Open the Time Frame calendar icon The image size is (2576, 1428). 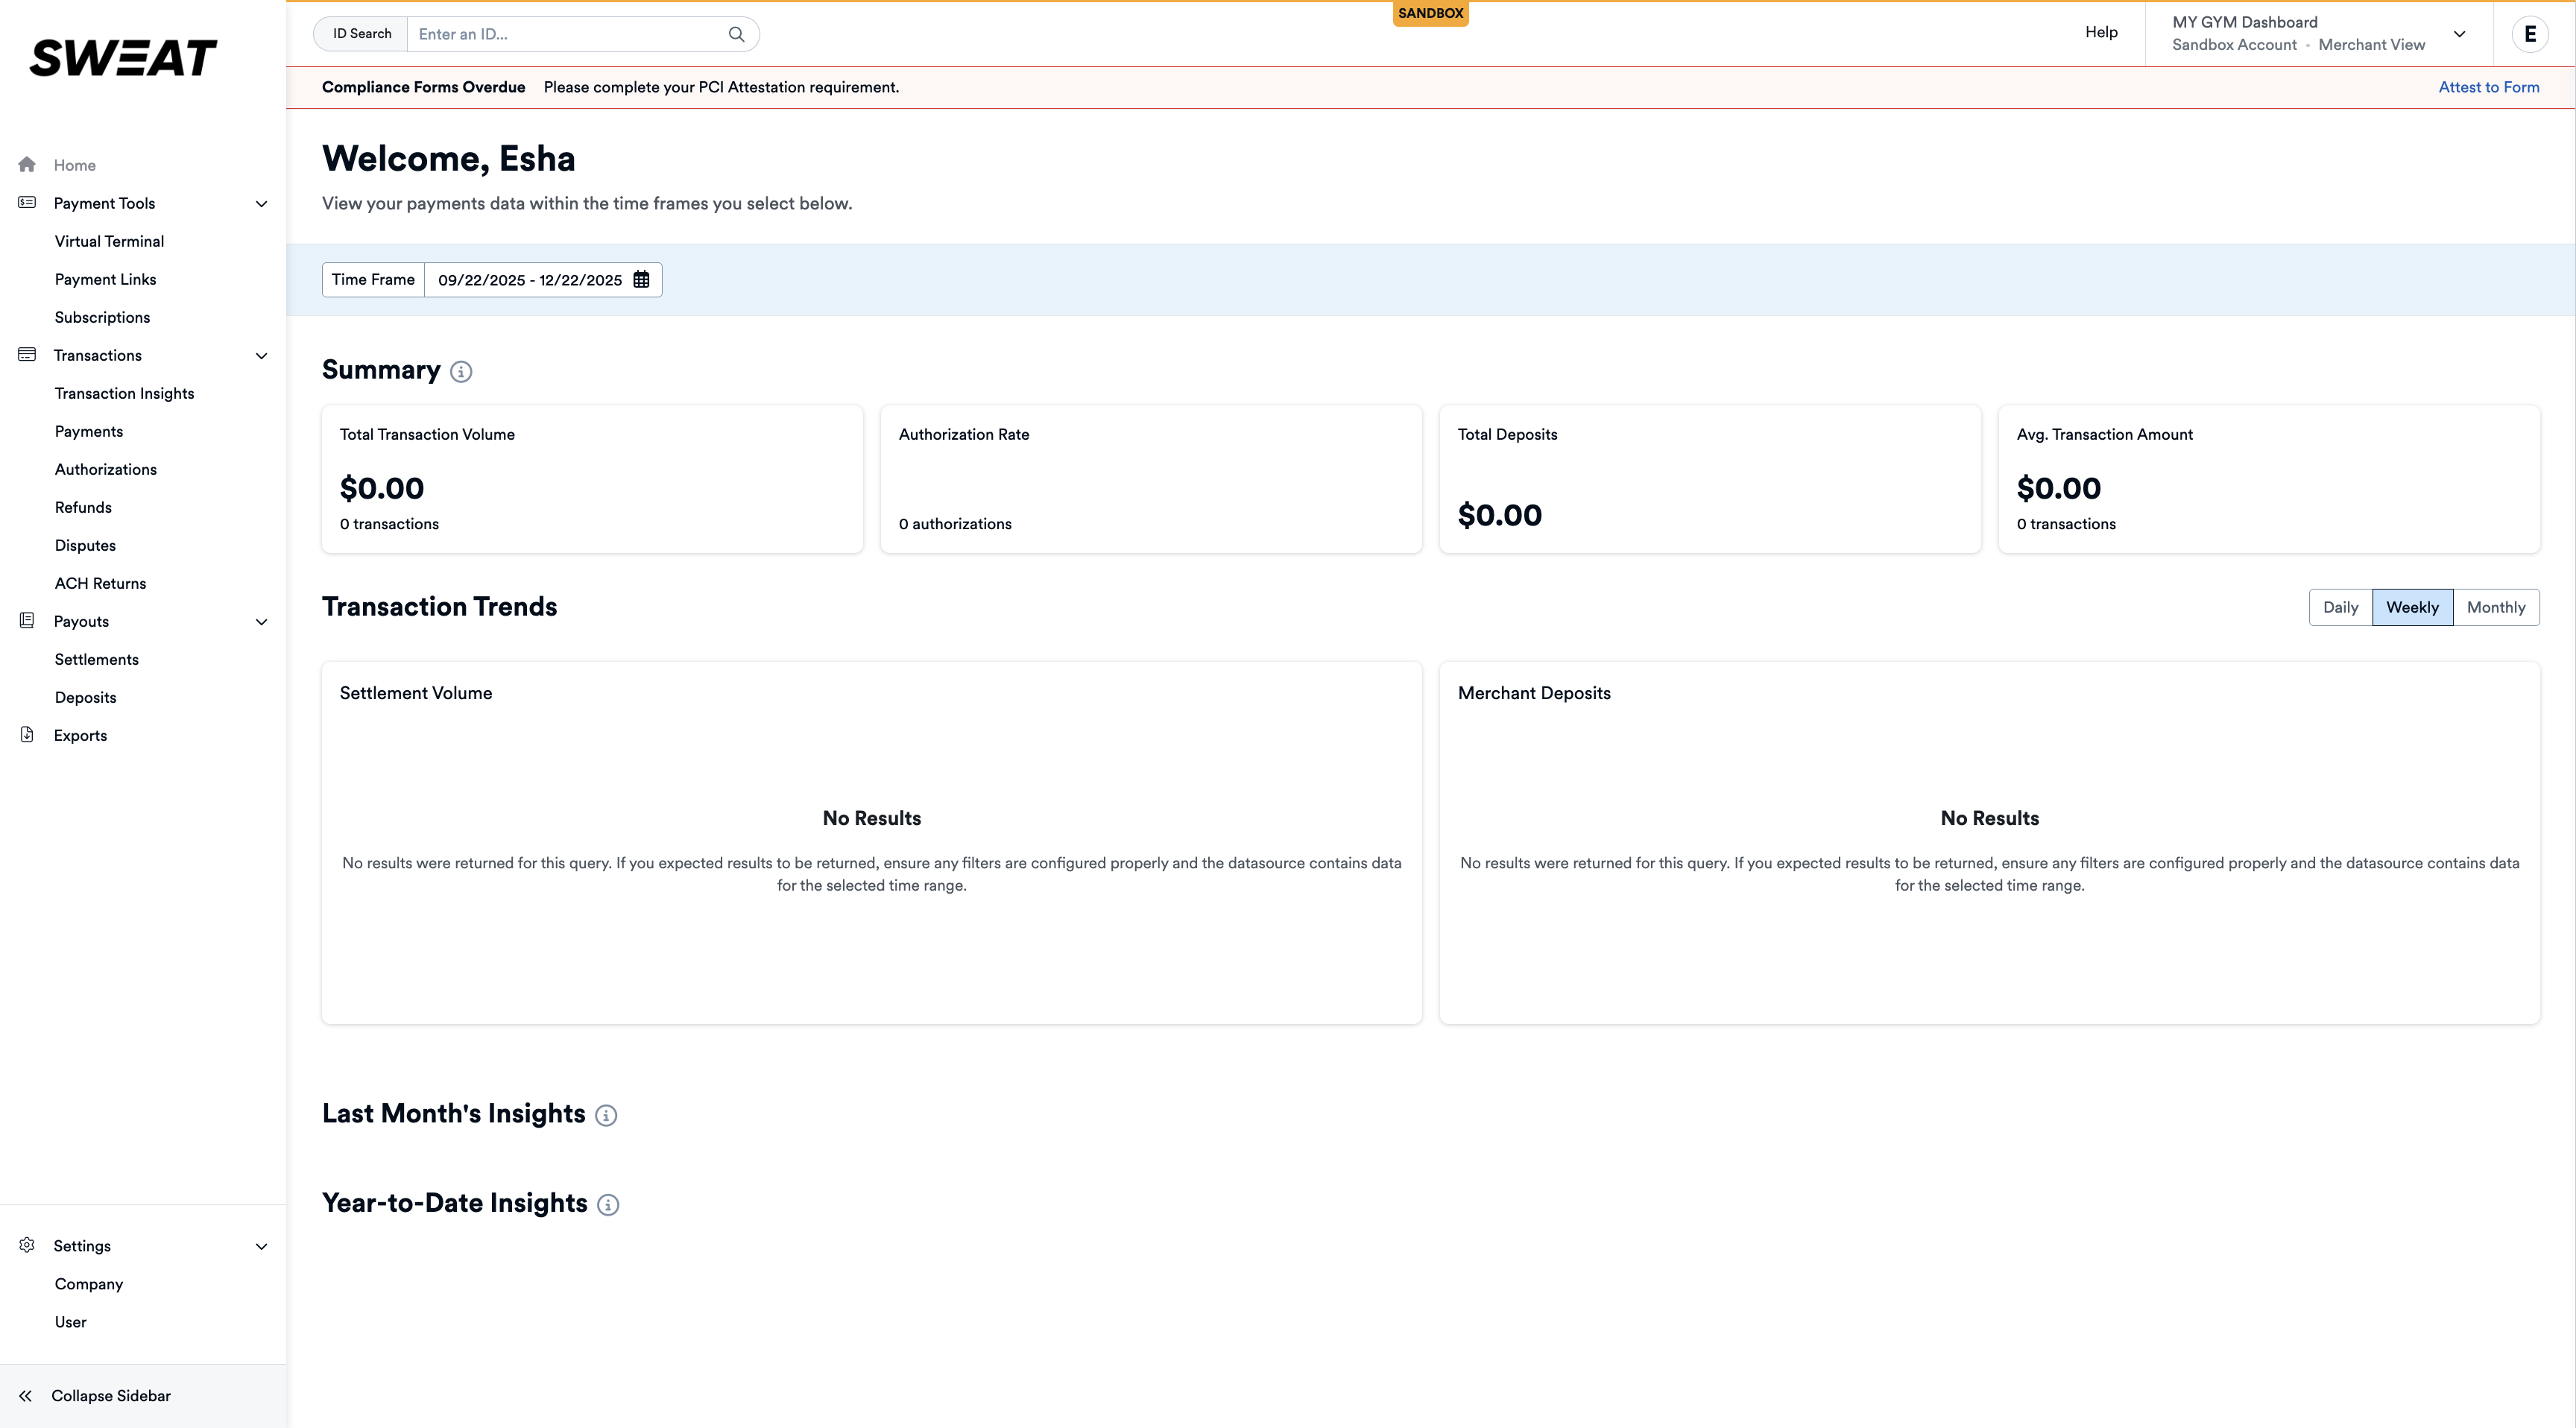641,280
